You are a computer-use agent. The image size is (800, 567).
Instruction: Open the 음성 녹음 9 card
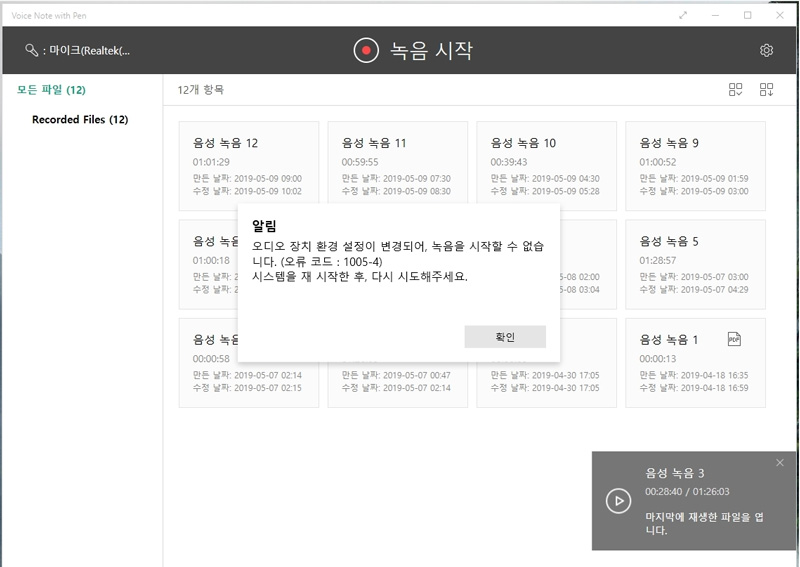(695, 166)
